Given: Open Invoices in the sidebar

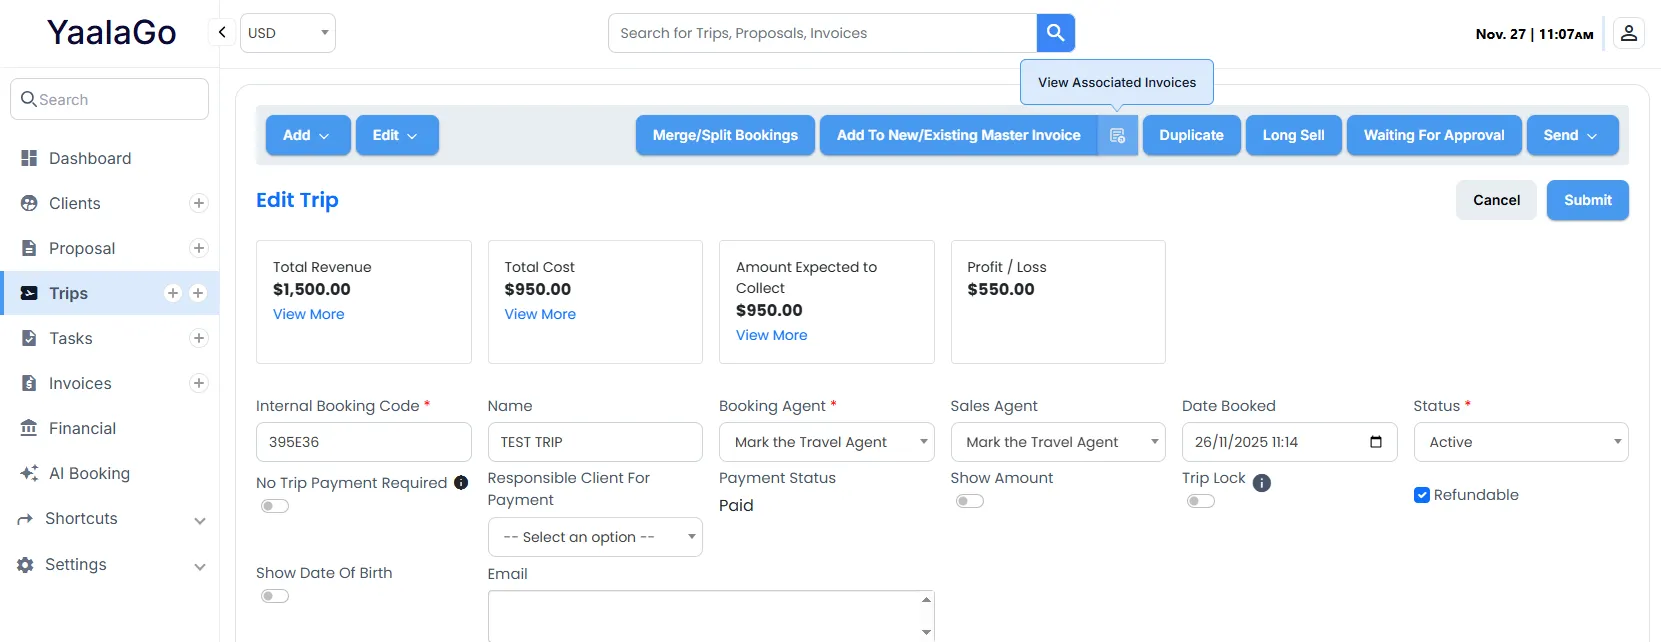Looking at the screenshot, I should tap(80, 383).
